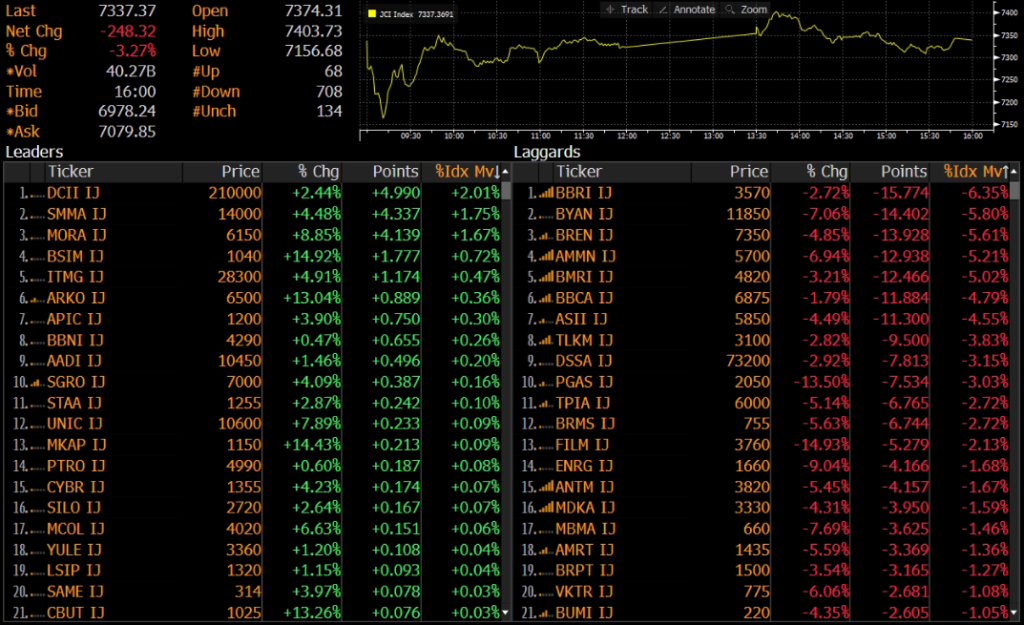This screenshot has width=1024, height=625.
Task: Click the Leaders % Chg column header
Action: [x=316, y=172]
